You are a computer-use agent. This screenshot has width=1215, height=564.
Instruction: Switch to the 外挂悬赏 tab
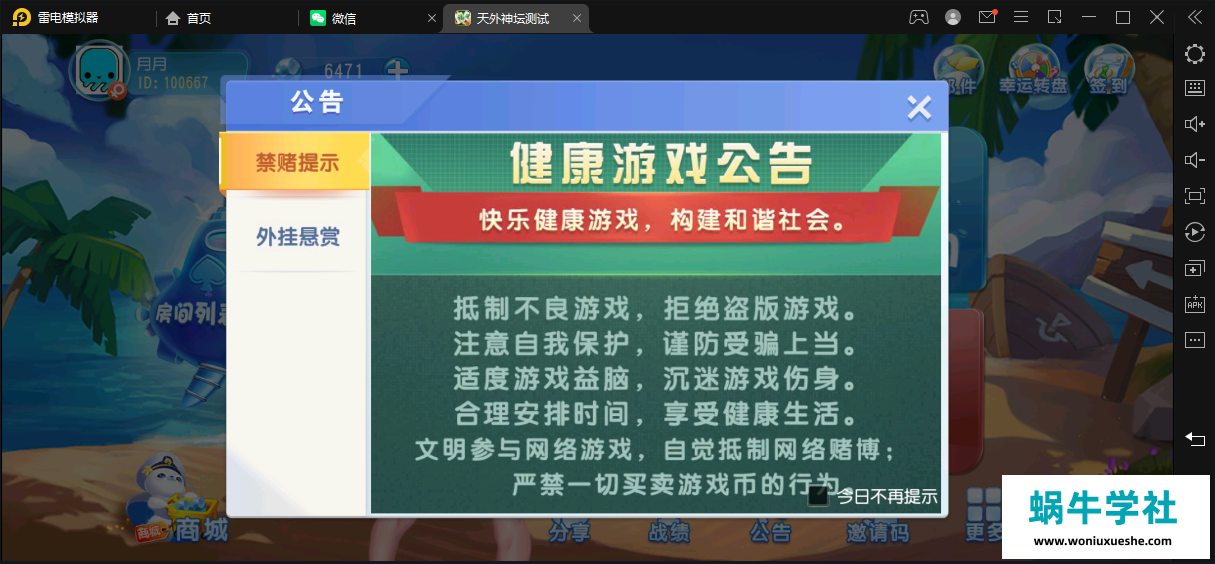297,237
